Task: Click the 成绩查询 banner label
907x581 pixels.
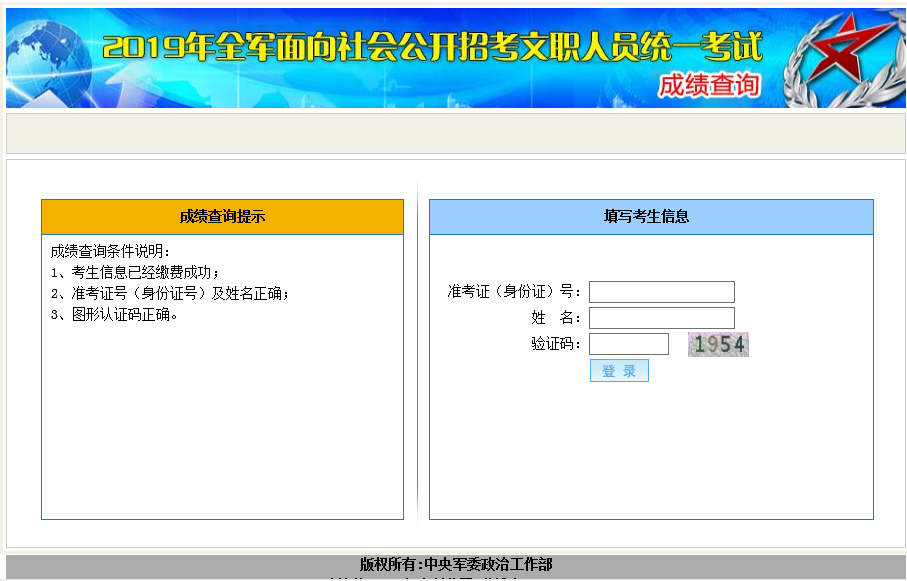Action: point(709,86)
